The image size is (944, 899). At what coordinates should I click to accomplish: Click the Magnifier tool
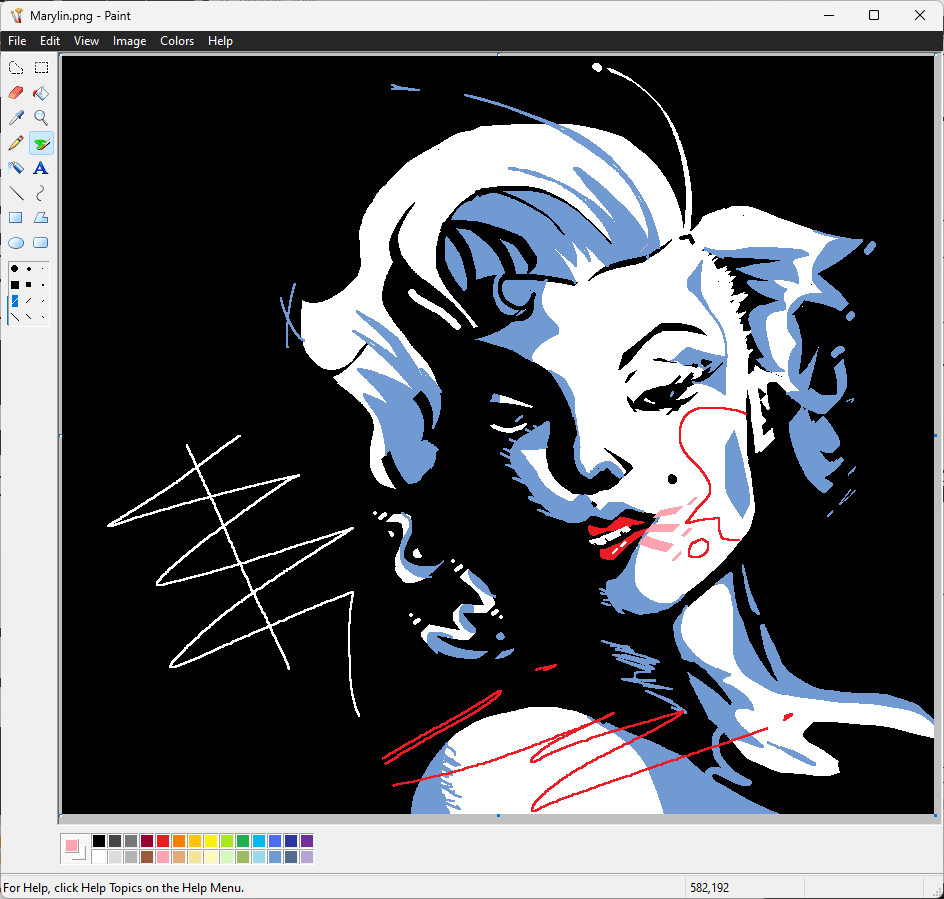click(x=41, y=118)
